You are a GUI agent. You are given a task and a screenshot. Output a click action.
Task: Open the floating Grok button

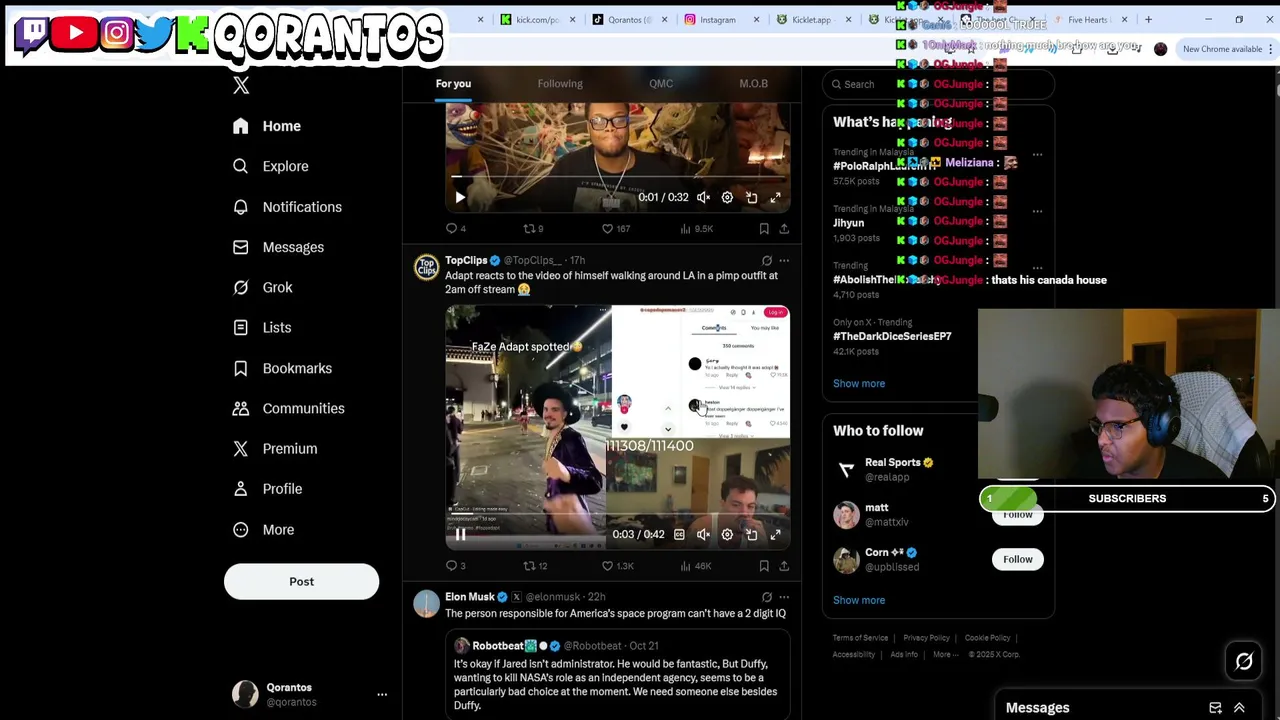click(1244, 661)
